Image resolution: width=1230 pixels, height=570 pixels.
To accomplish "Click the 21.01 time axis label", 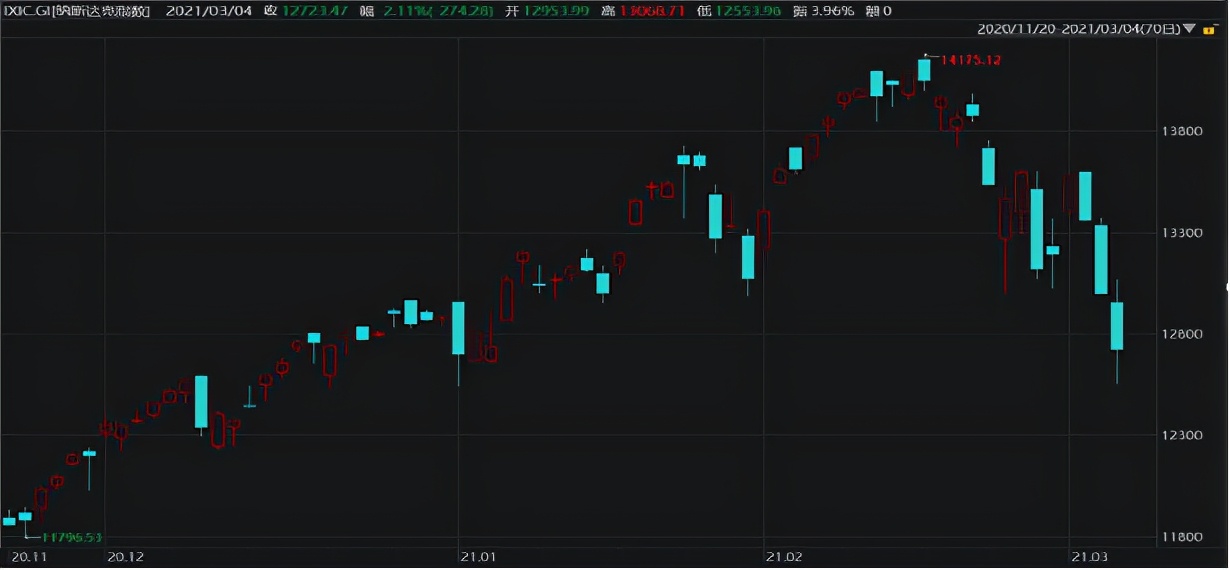I will click(x=478, y=556).
